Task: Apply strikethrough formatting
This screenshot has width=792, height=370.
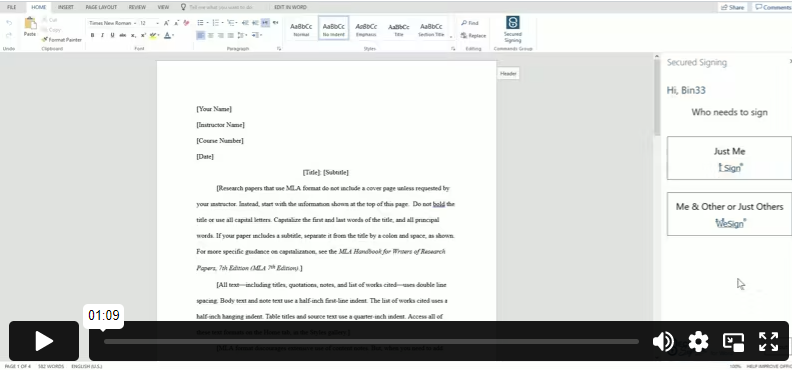Action: 123,35
